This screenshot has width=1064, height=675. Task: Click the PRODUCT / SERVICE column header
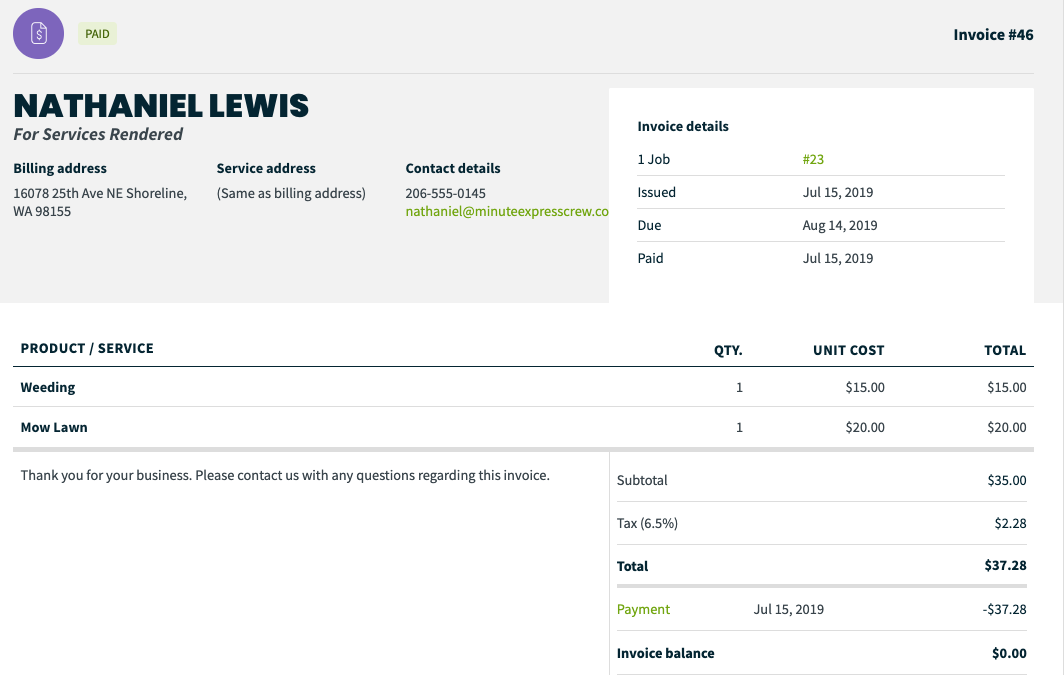click(87, 348)
